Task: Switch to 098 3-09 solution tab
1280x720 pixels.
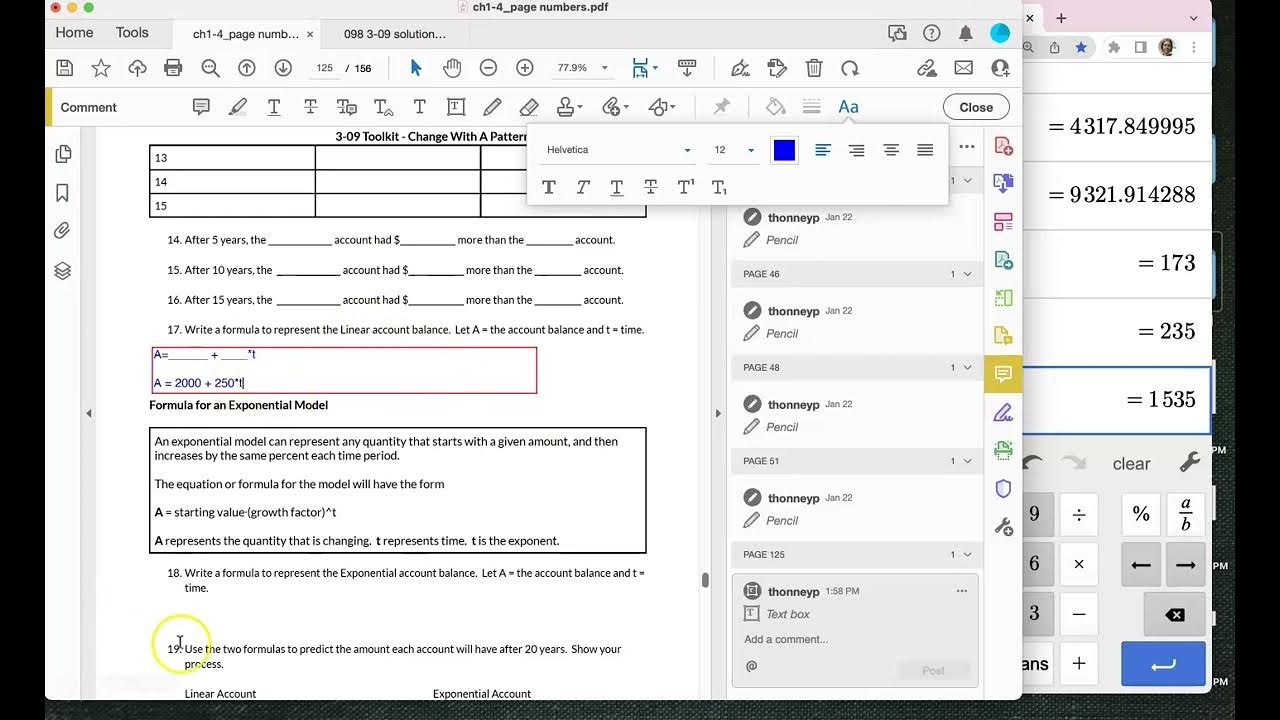Action: 395,34
